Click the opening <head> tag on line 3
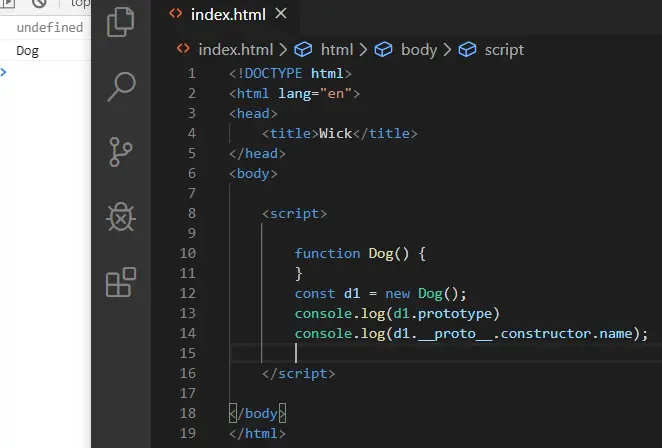Viewport: 662px width, 448px height. 253,114
